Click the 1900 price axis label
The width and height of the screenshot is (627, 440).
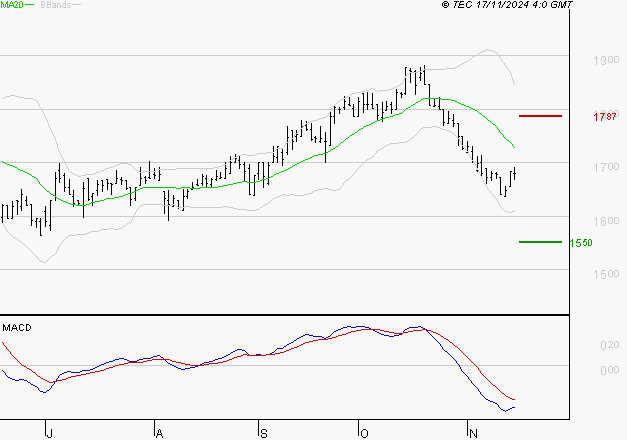tap(606, 60)
